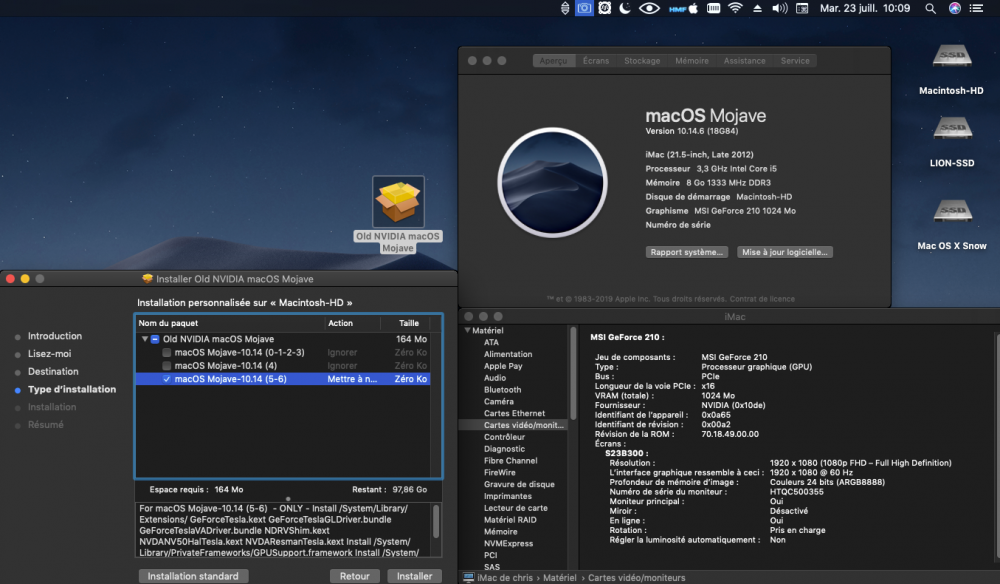Select Caméra in hardware sidebar
Screen dimensions: 1000x584
(498, 402)
